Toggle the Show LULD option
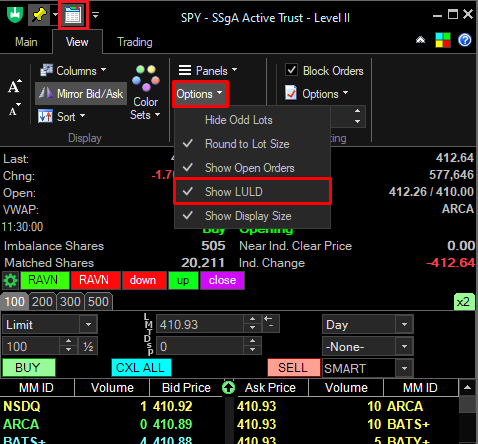The width and height of the screenshot is (478, 444). (x=252, y=192)
